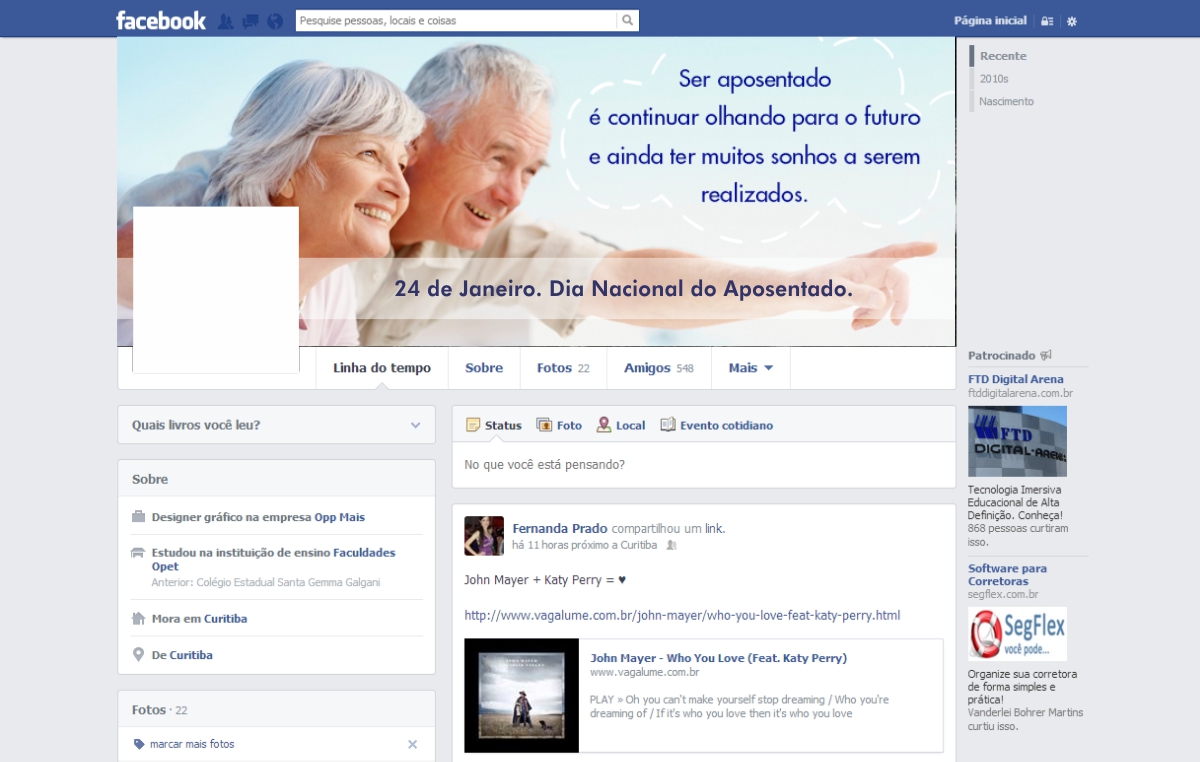Click the location pin icon beside De Curitiba
This screenshot has height=762, width=1200.
(x=139, y=655)
